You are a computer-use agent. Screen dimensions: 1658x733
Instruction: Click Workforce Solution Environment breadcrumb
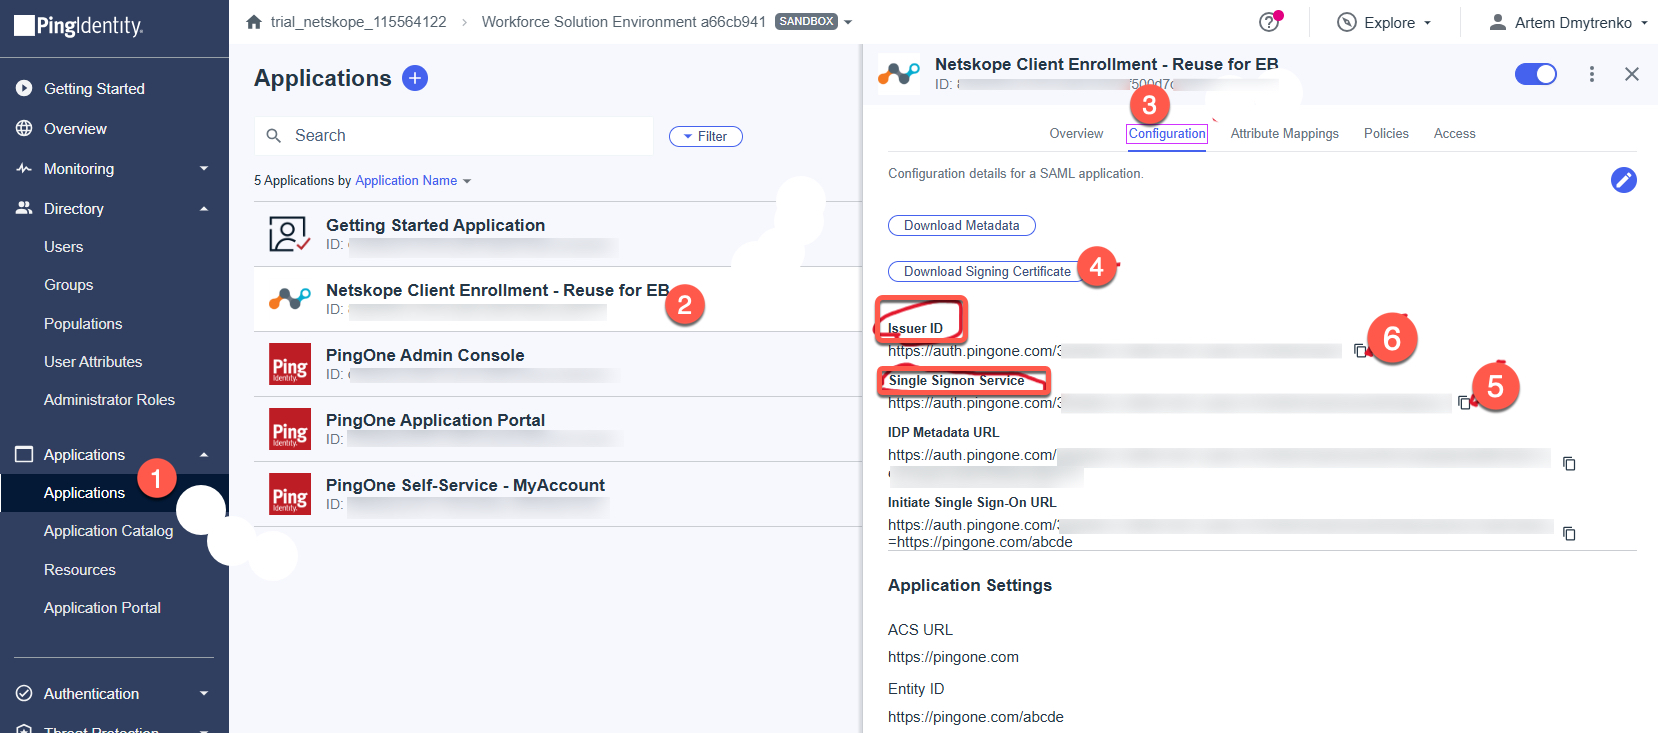coord(624,22)
